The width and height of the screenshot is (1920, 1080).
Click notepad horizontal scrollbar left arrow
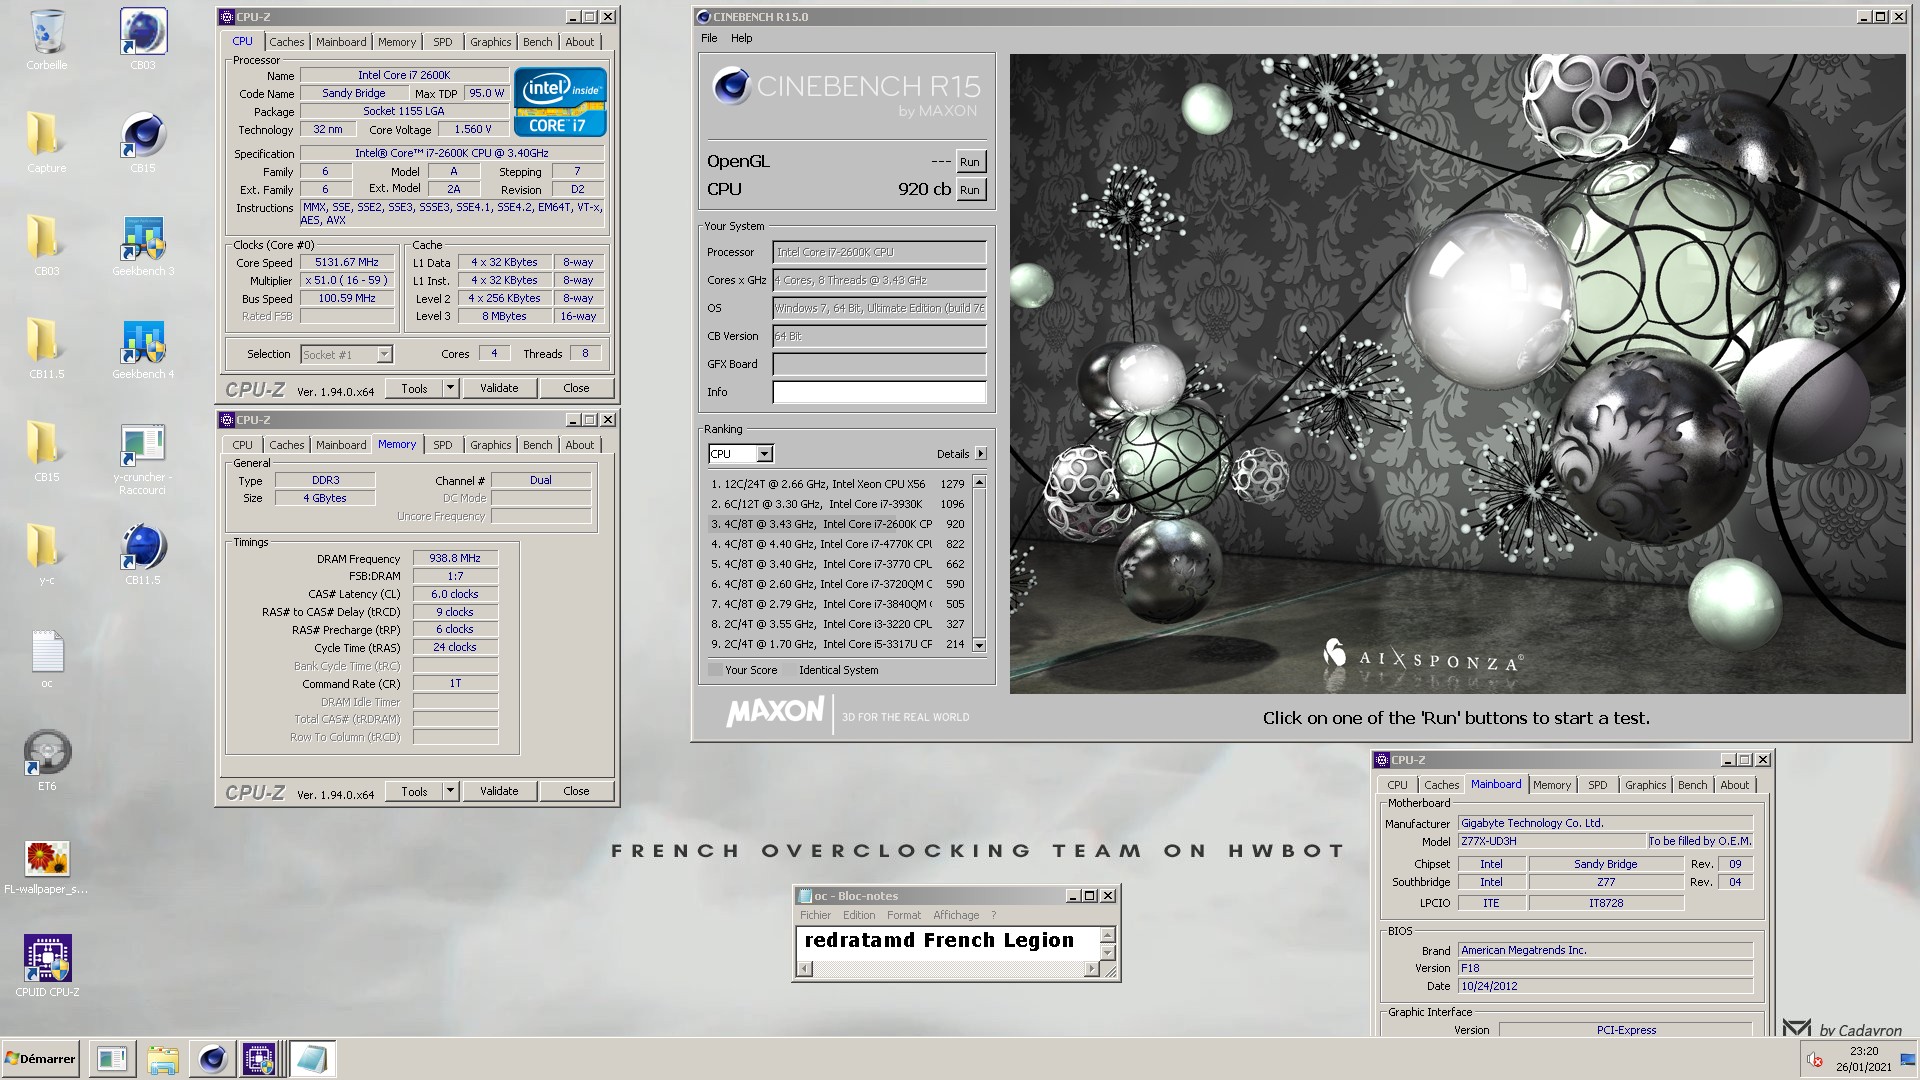coord(805,968)
